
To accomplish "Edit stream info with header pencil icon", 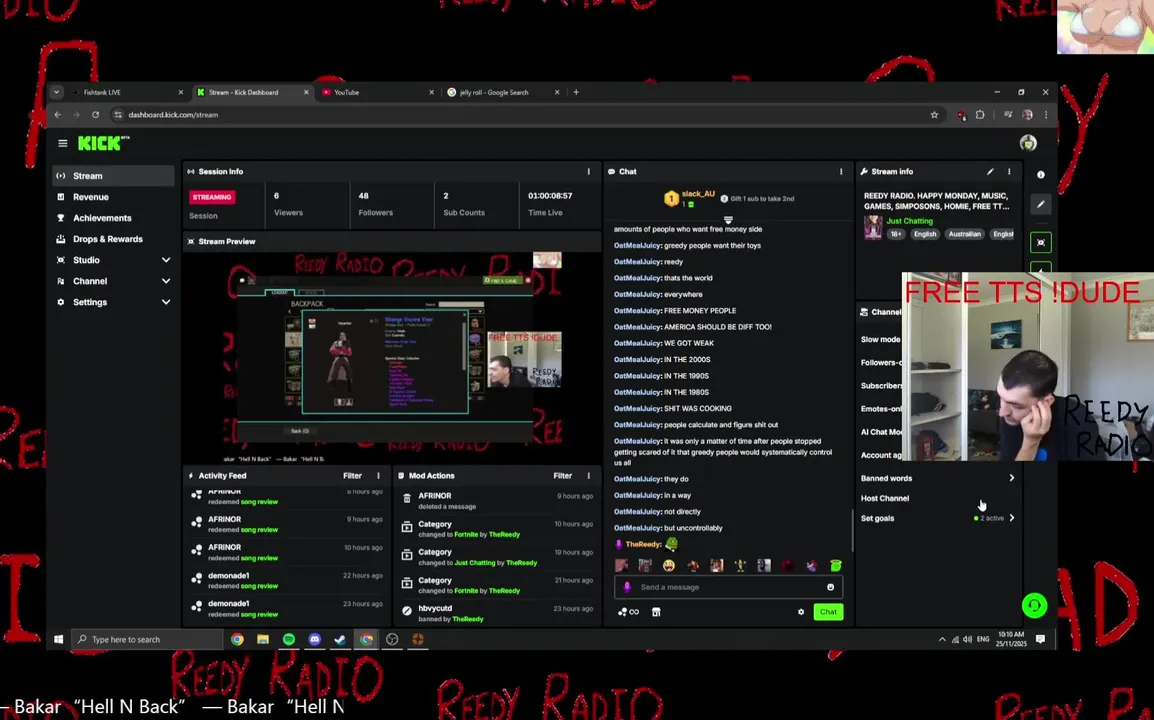I will coord(990,172).
